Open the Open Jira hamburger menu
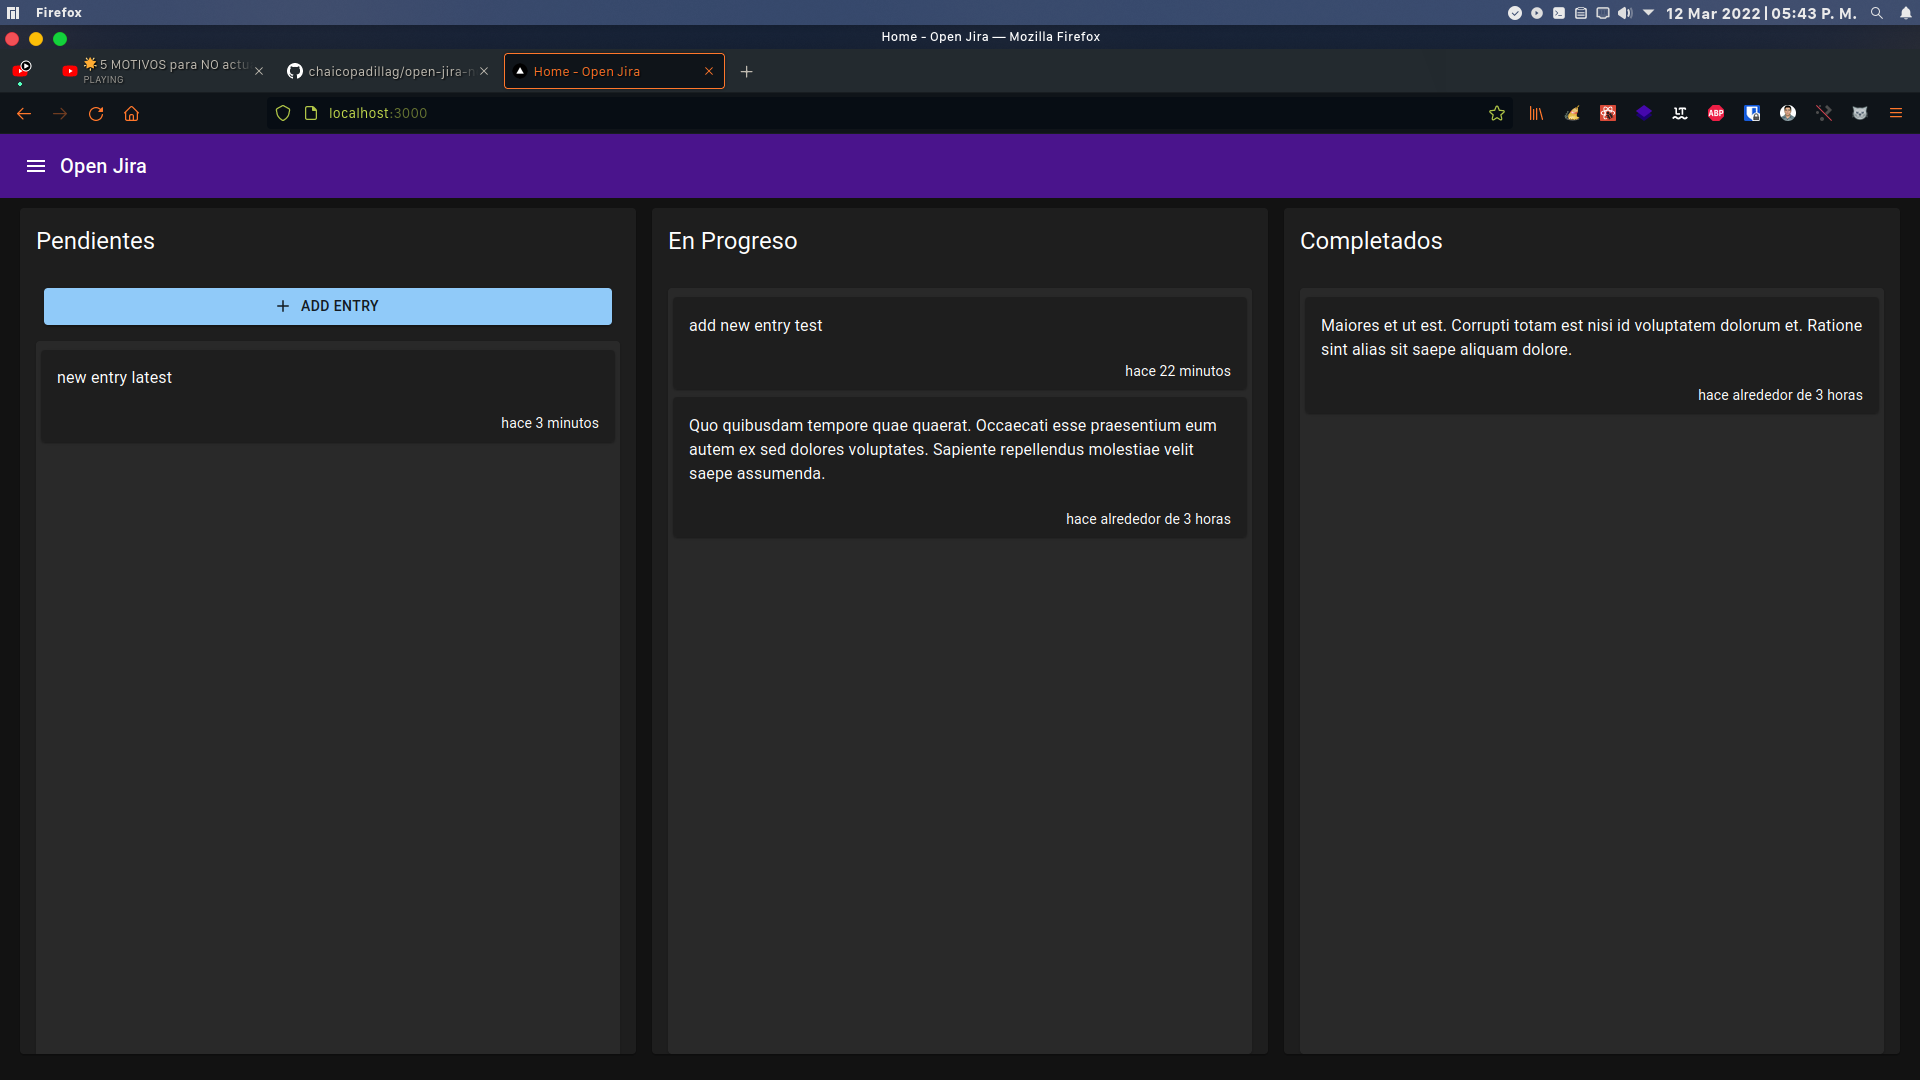The height and width of the screenshot is (1080, 1920). (x=36, y=166)
